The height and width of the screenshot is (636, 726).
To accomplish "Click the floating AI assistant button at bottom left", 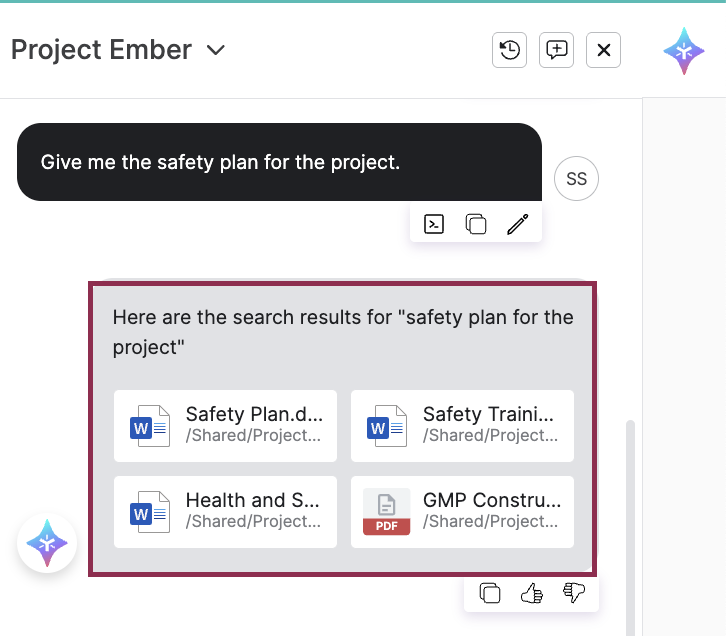I will tap(47, 543).
